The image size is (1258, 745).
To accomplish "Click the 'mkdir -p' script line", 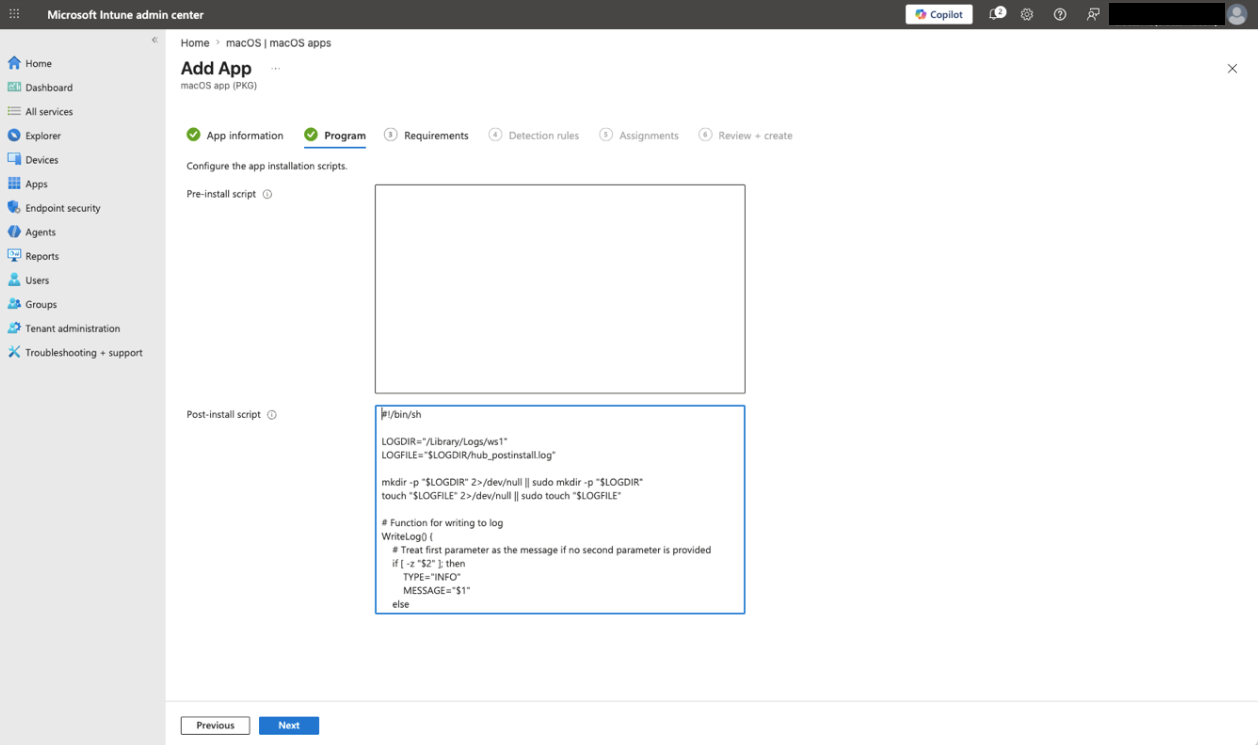I will click(x=512, y=482).
